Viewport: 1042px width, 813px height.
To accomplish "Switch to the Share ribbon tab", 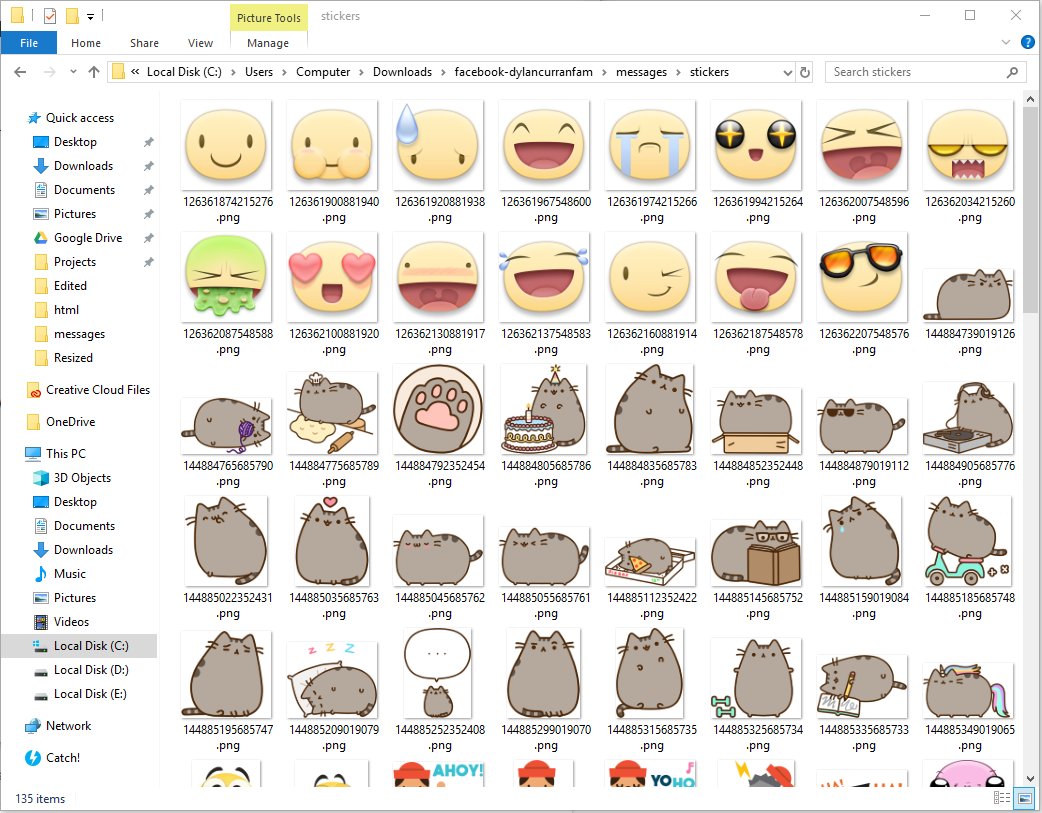I will click(144, 43).
